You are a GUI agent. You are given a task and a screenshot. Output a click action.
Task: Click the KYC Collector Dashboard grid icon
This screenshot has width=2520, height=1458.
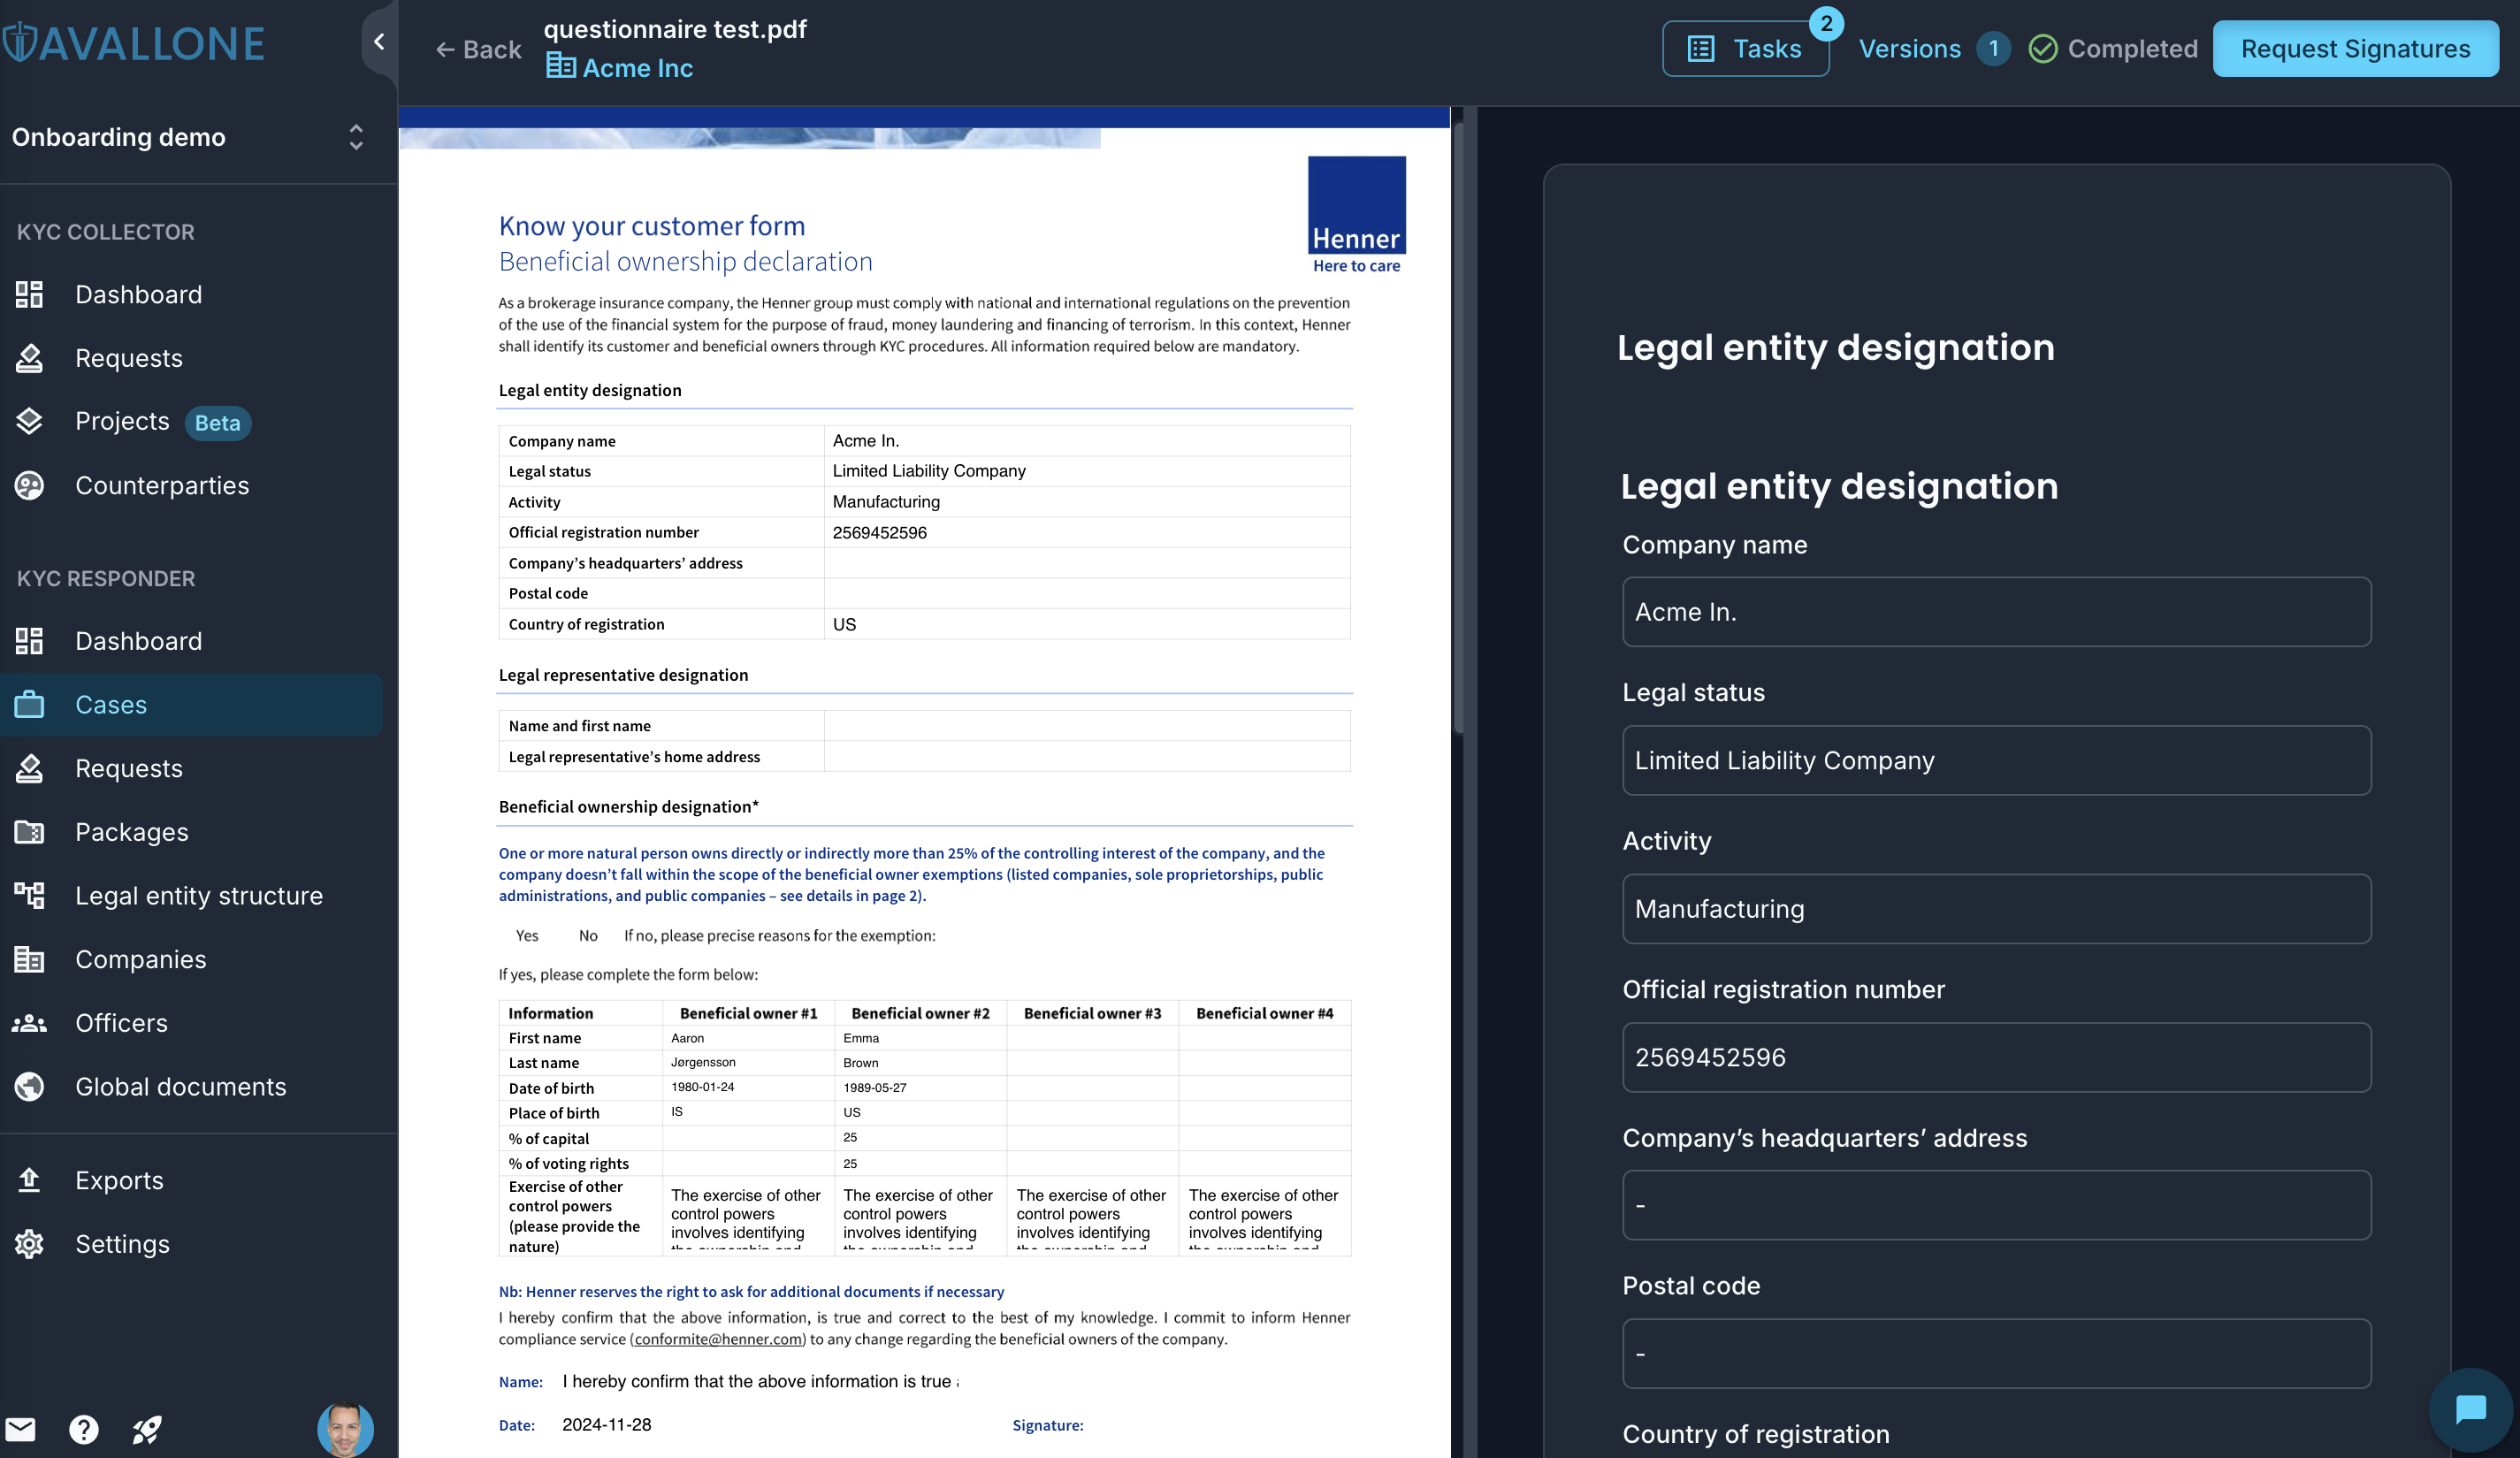point(29,294)
